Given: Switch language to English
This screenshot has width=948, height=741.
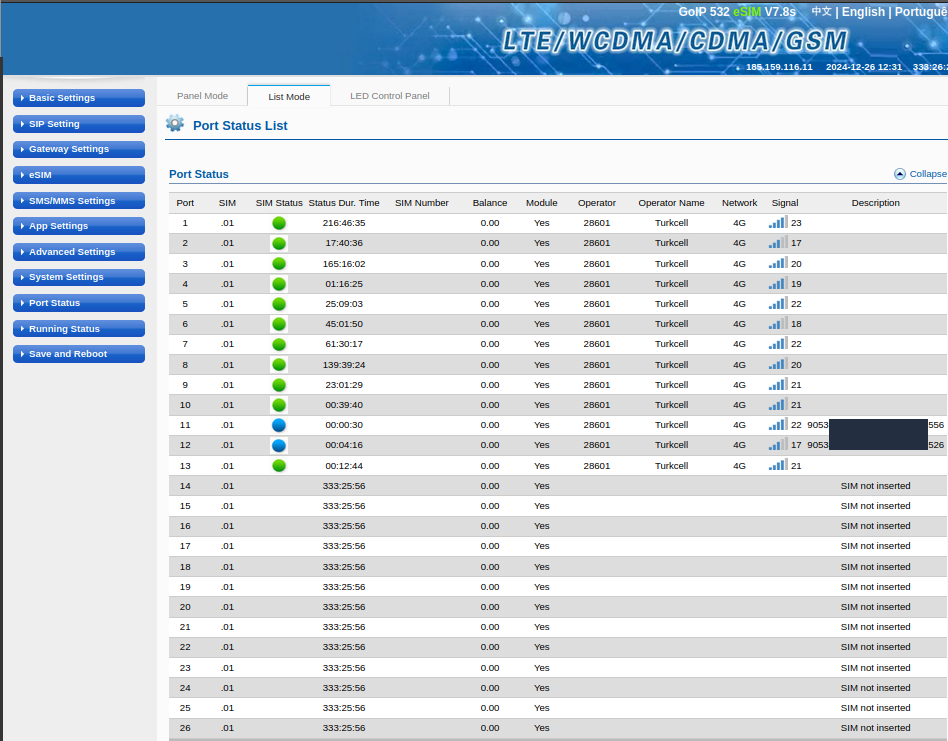Looking at the screenshot, I should click(863, 11).
